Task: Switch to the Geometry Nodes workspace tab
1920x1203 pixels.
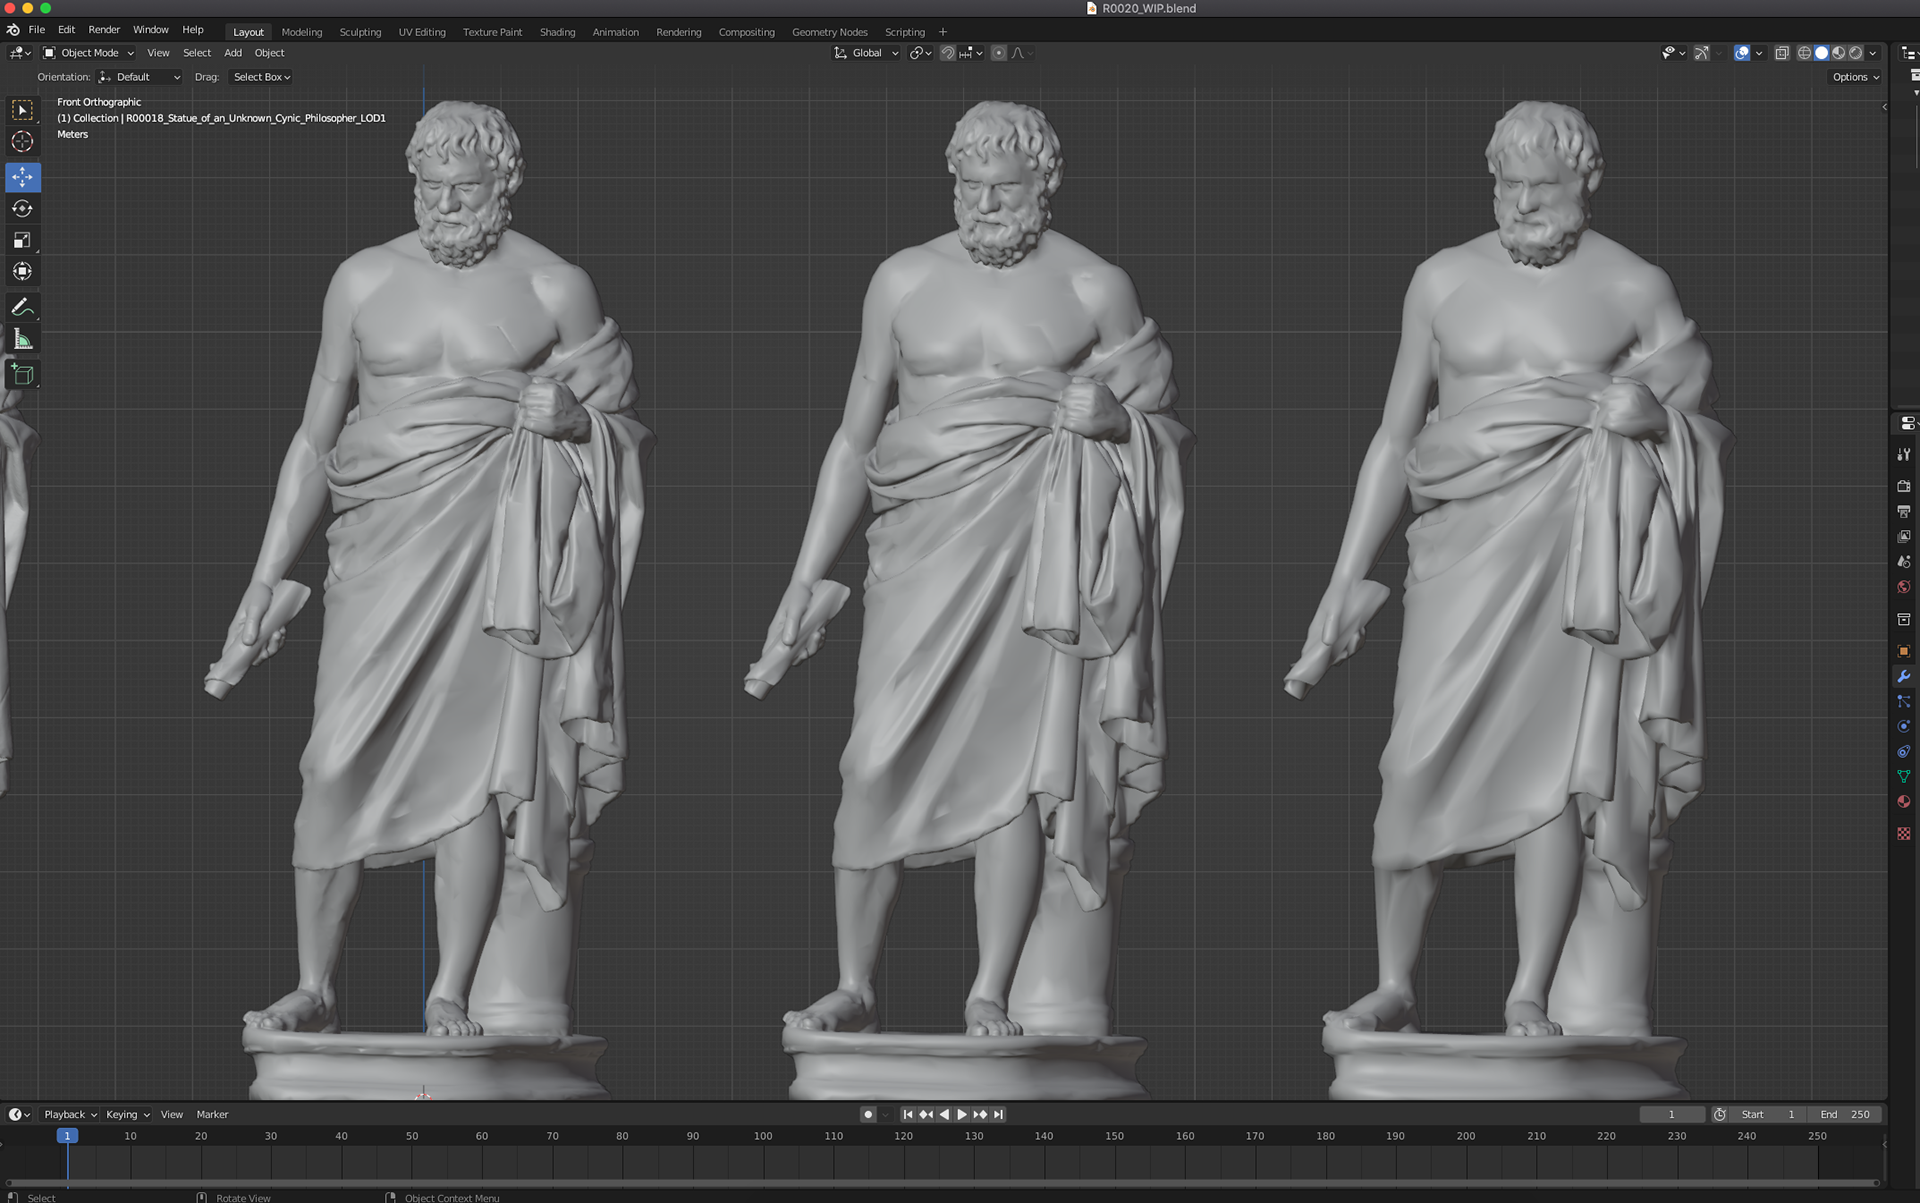Action: [829, 32]
